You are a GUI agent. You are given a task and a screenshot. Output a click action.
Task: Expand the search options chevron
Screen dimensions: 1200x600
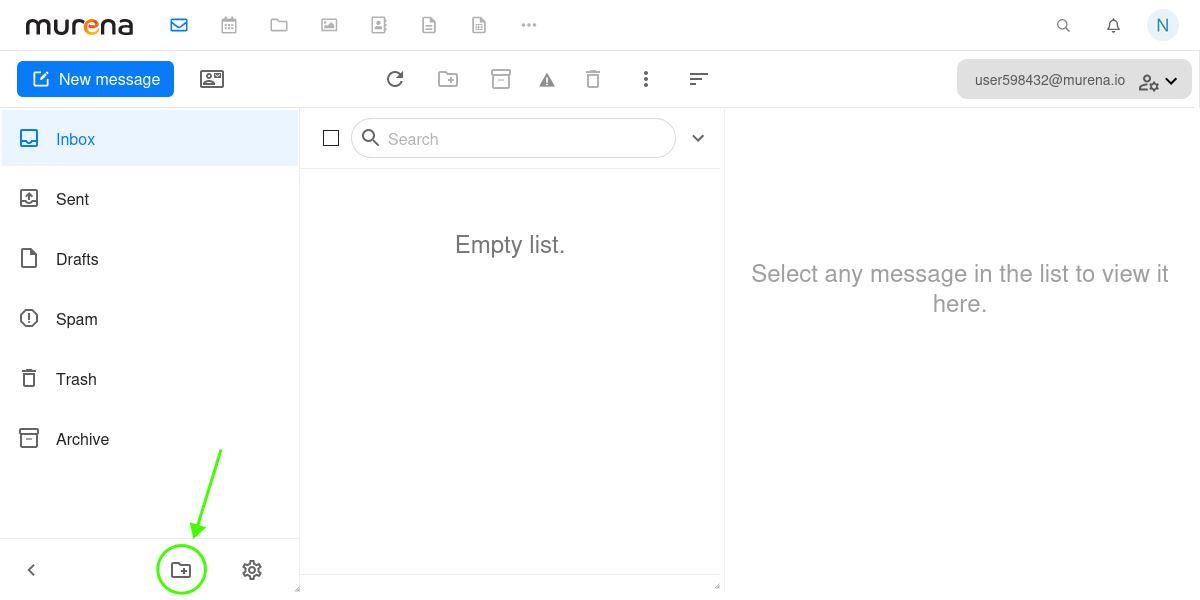[698, 138]
